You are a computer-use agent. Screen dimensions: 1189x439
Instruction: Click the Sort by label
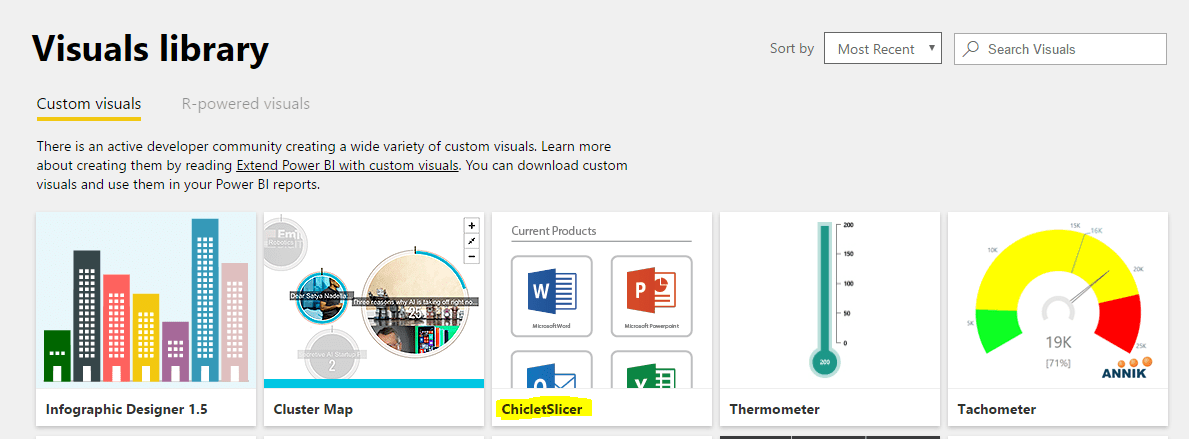point(792,49)
